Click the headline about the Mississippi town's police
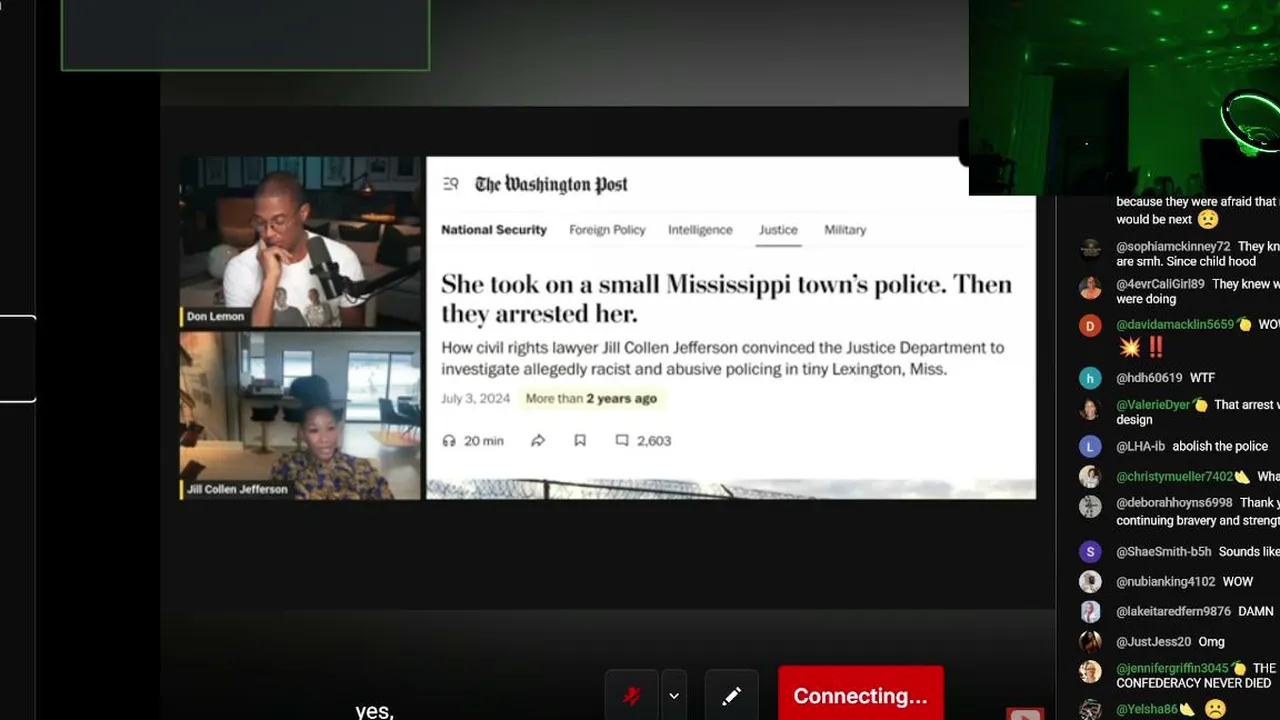The width and height of the screenshot is (1280, 720). coord(727,298)
